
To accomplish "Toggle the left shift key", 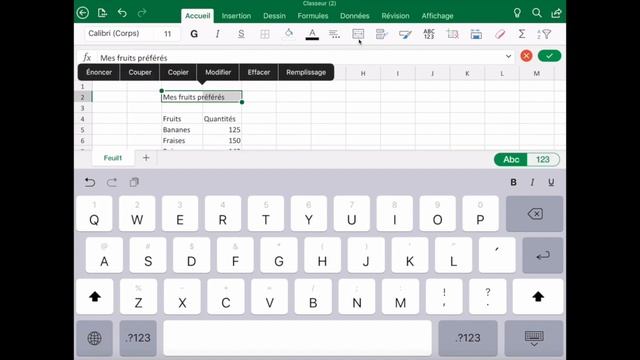I will [95, 297].
